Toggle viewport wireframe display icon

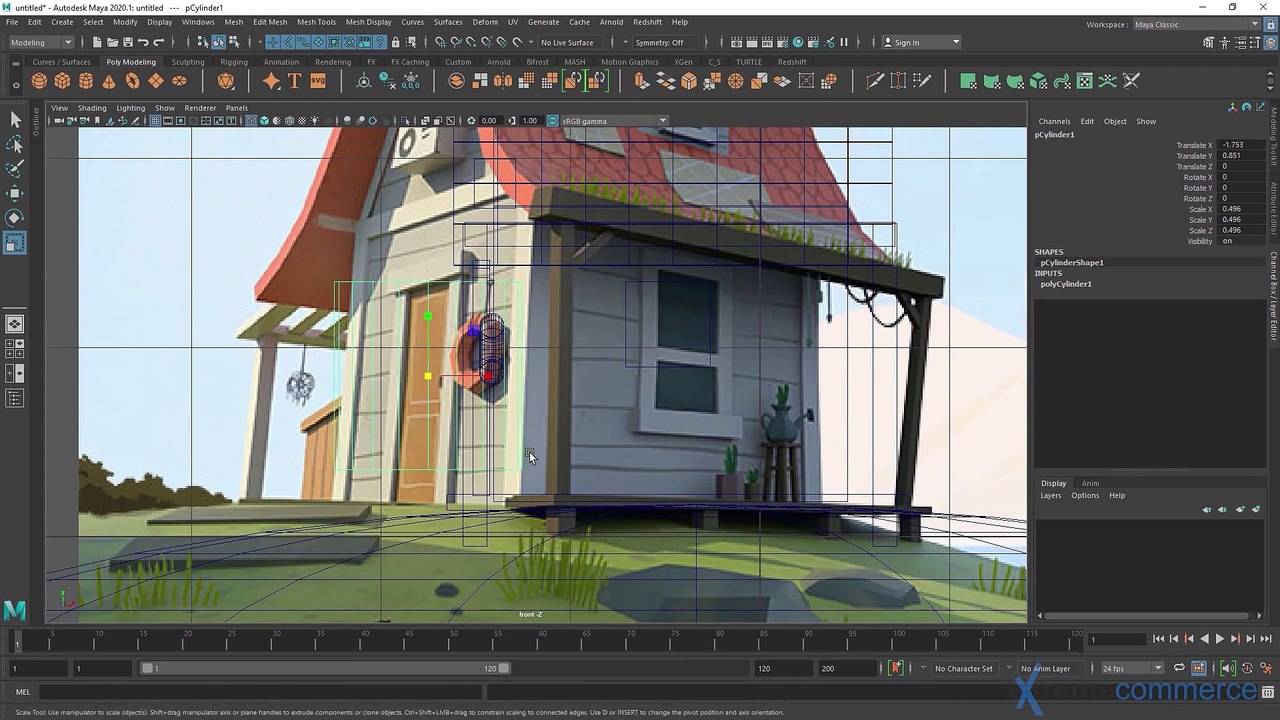(252, 121)
